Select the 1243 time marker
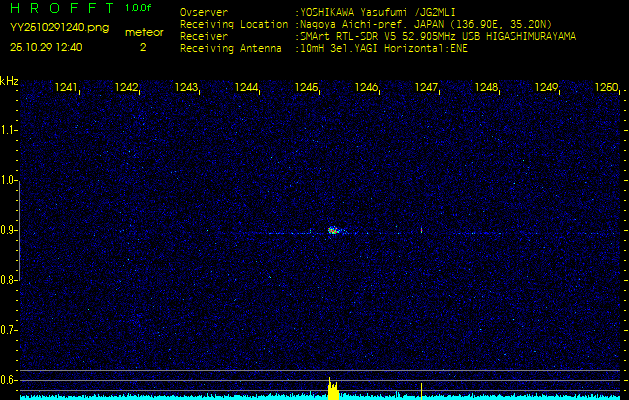The width and height of the screenshot is (629, 400). pyautogui.click(x=187, y=88)
